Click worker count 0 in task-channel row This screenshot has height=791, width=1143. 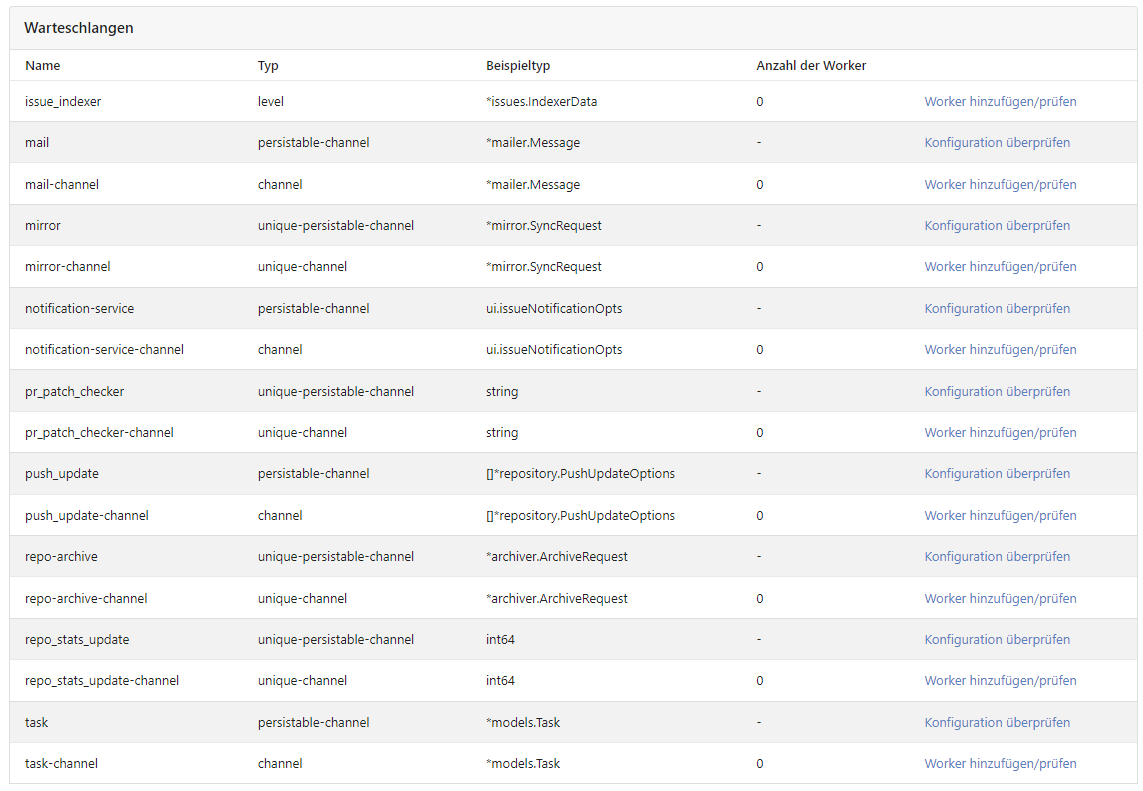(x=760, y=763)
